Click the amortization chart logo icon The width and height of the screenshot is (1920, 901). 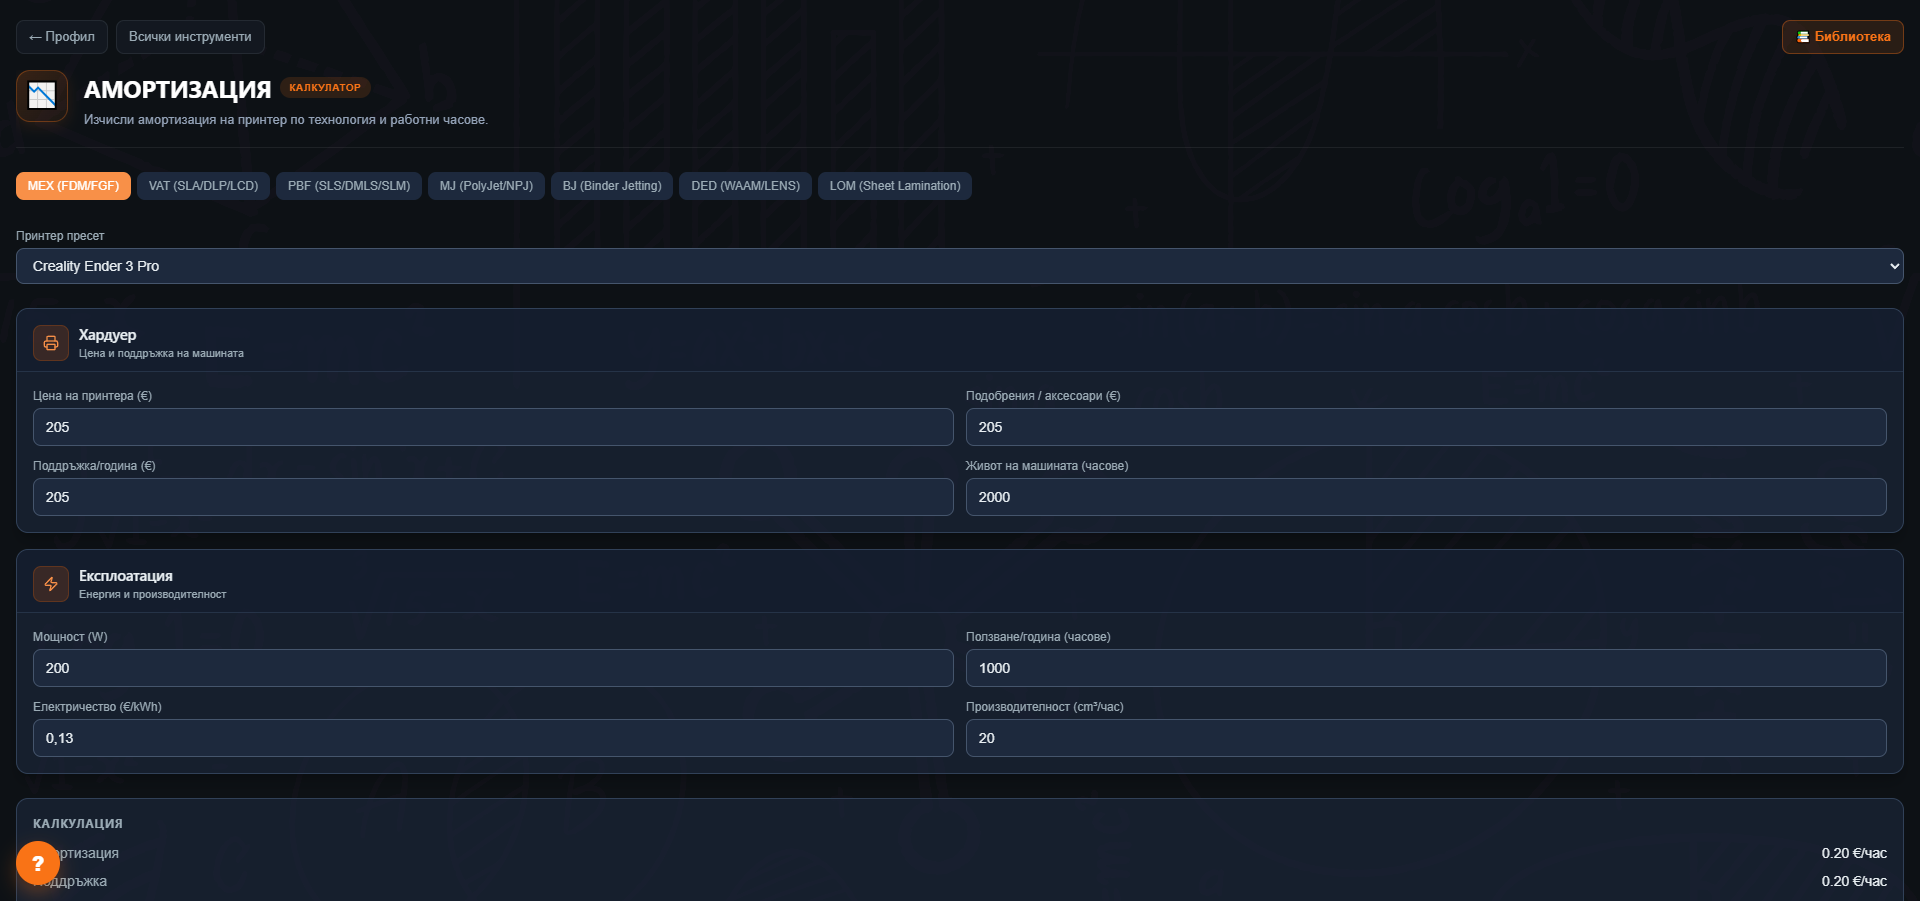point(42,96)
